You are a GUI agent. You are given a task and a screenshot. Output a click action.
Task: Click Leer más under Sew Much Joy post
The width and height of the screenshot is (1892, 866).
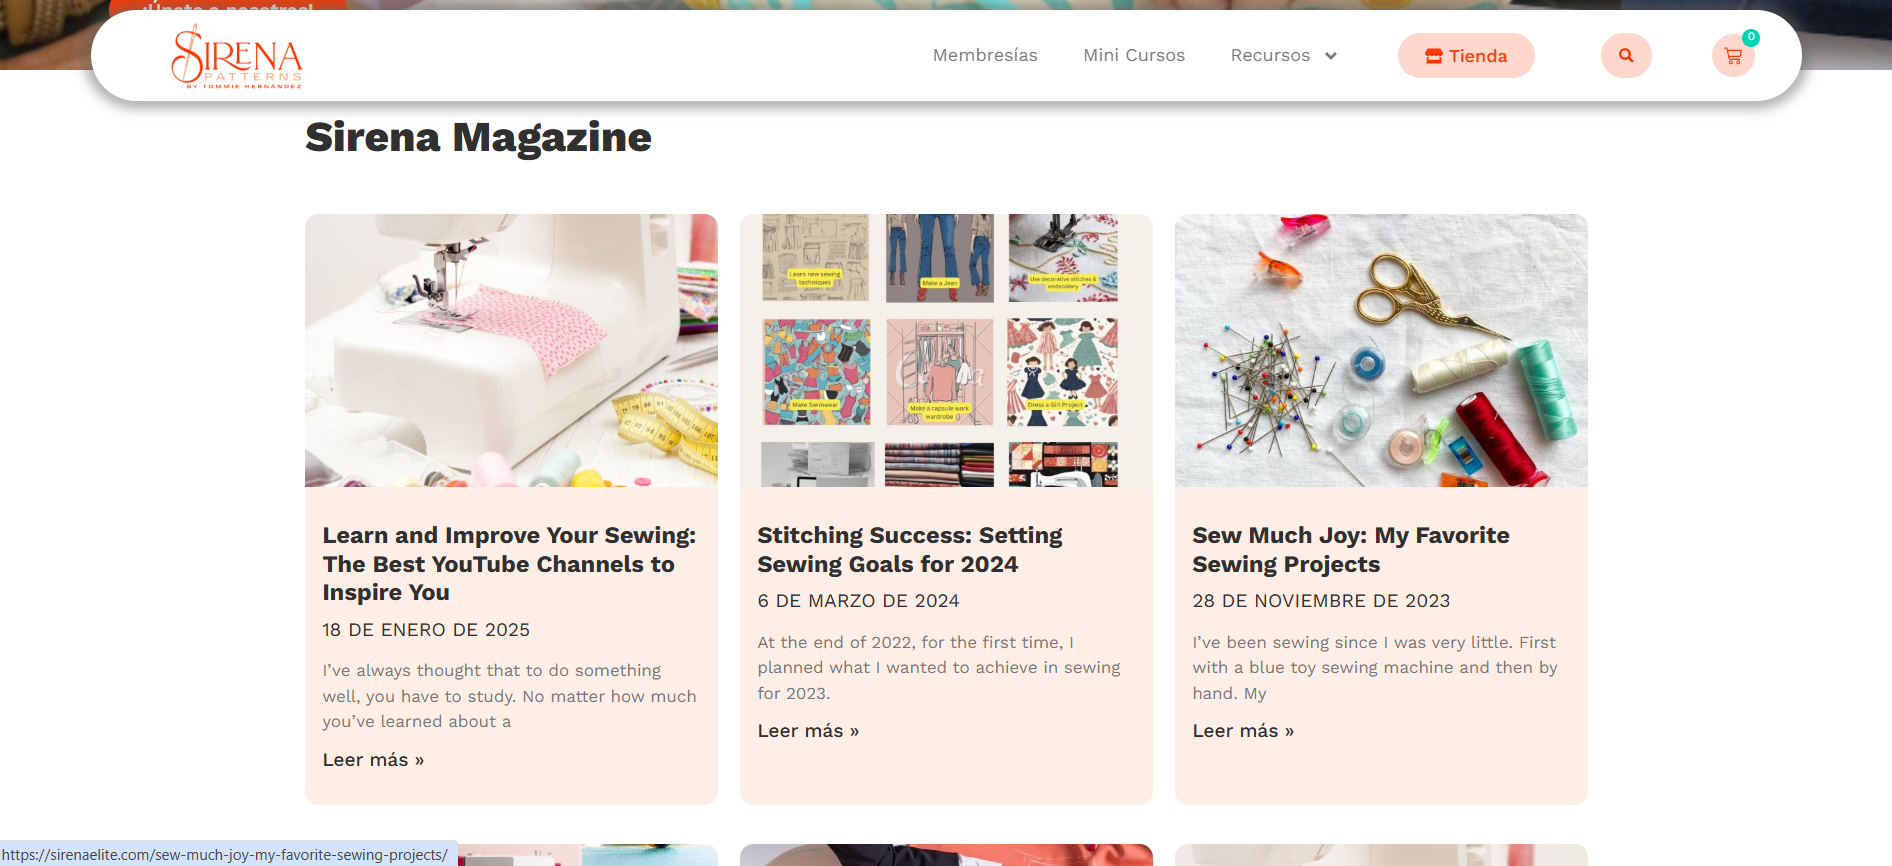click(1243, 731)
